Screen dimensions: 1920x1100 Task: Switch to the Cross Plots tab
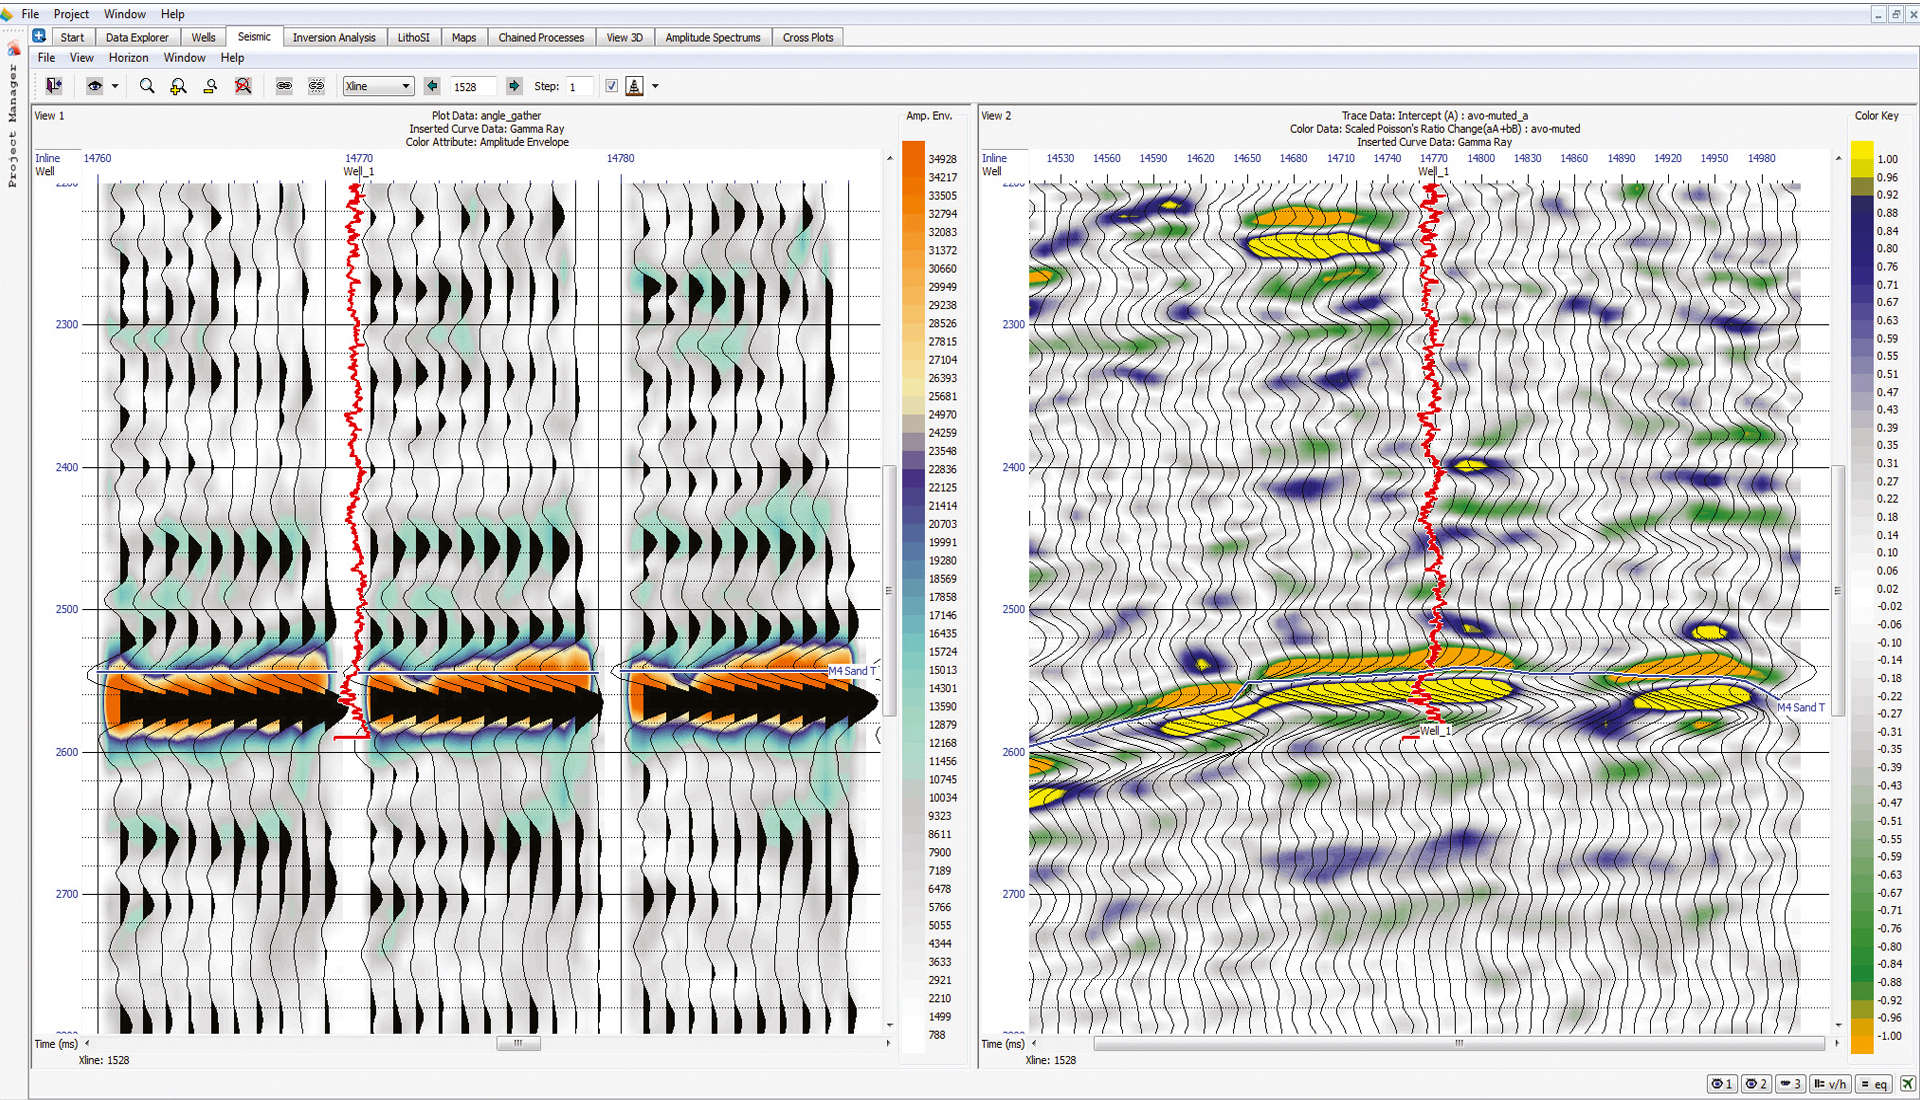click(x=807, y=37)
